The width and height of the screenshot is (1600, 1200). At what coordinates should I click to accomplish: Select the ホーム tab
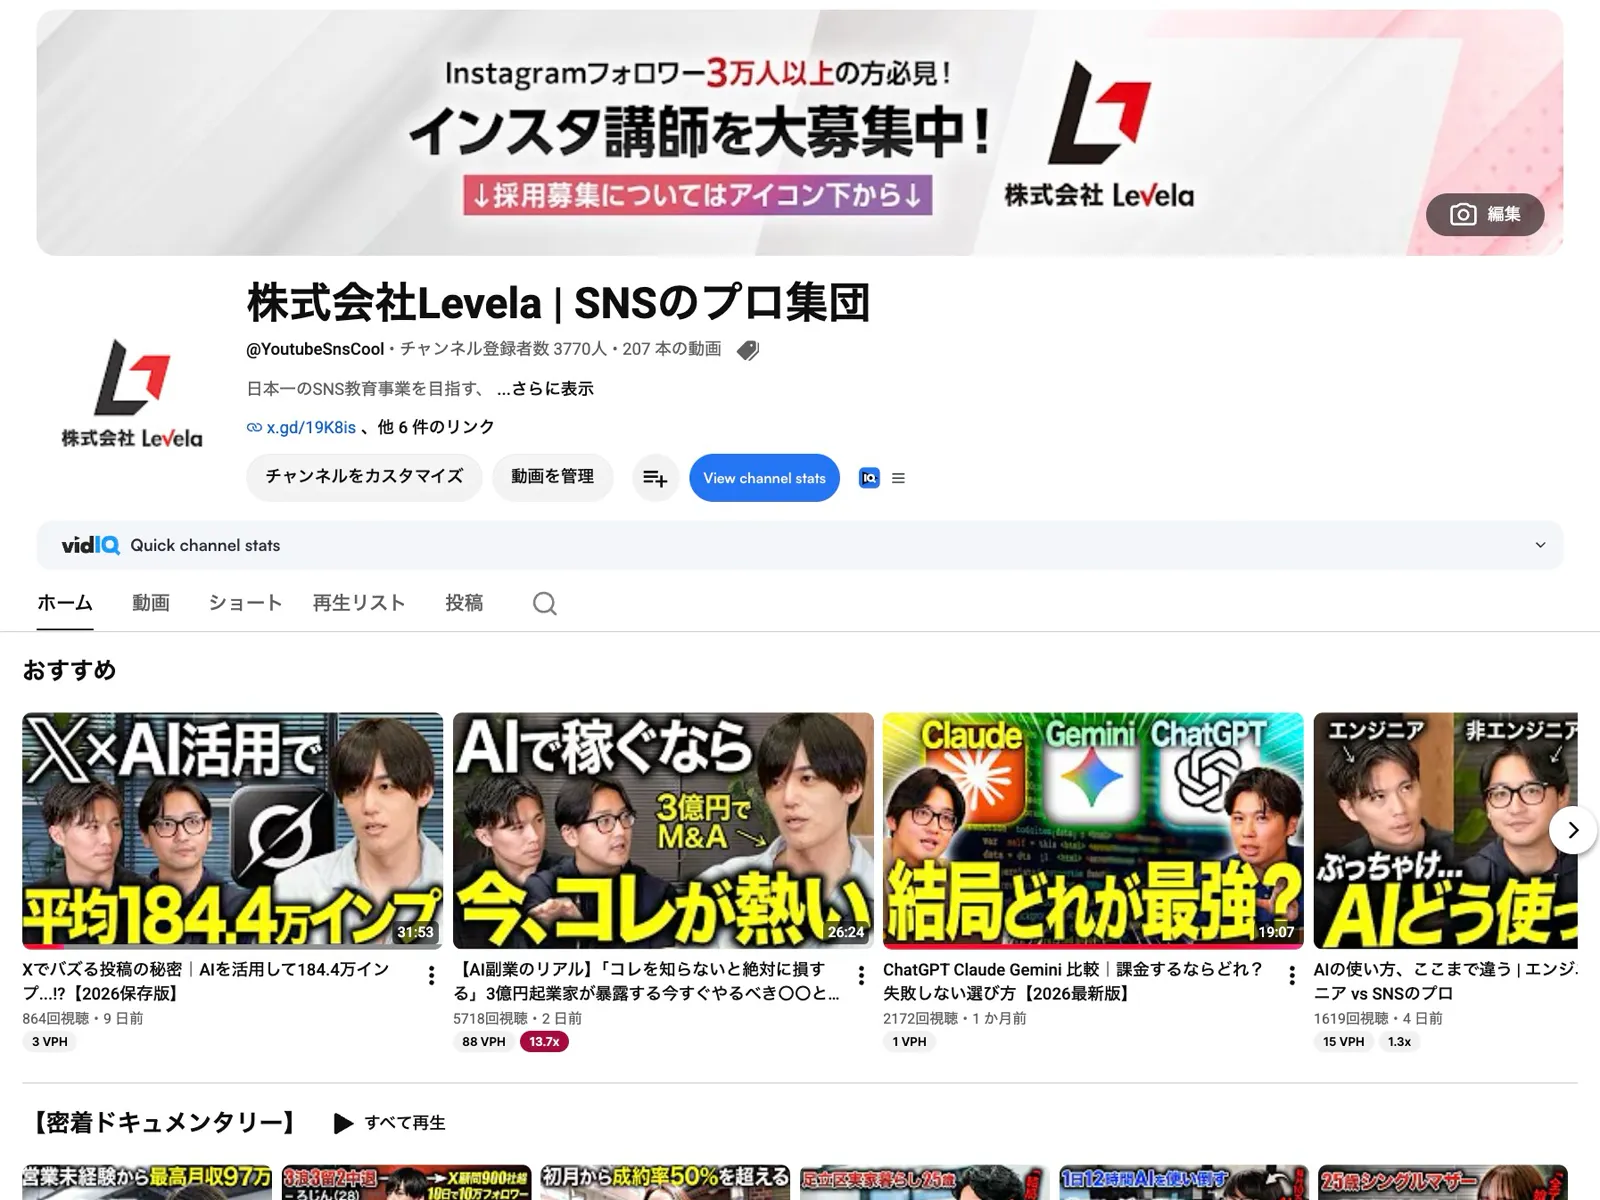[65, 603]
